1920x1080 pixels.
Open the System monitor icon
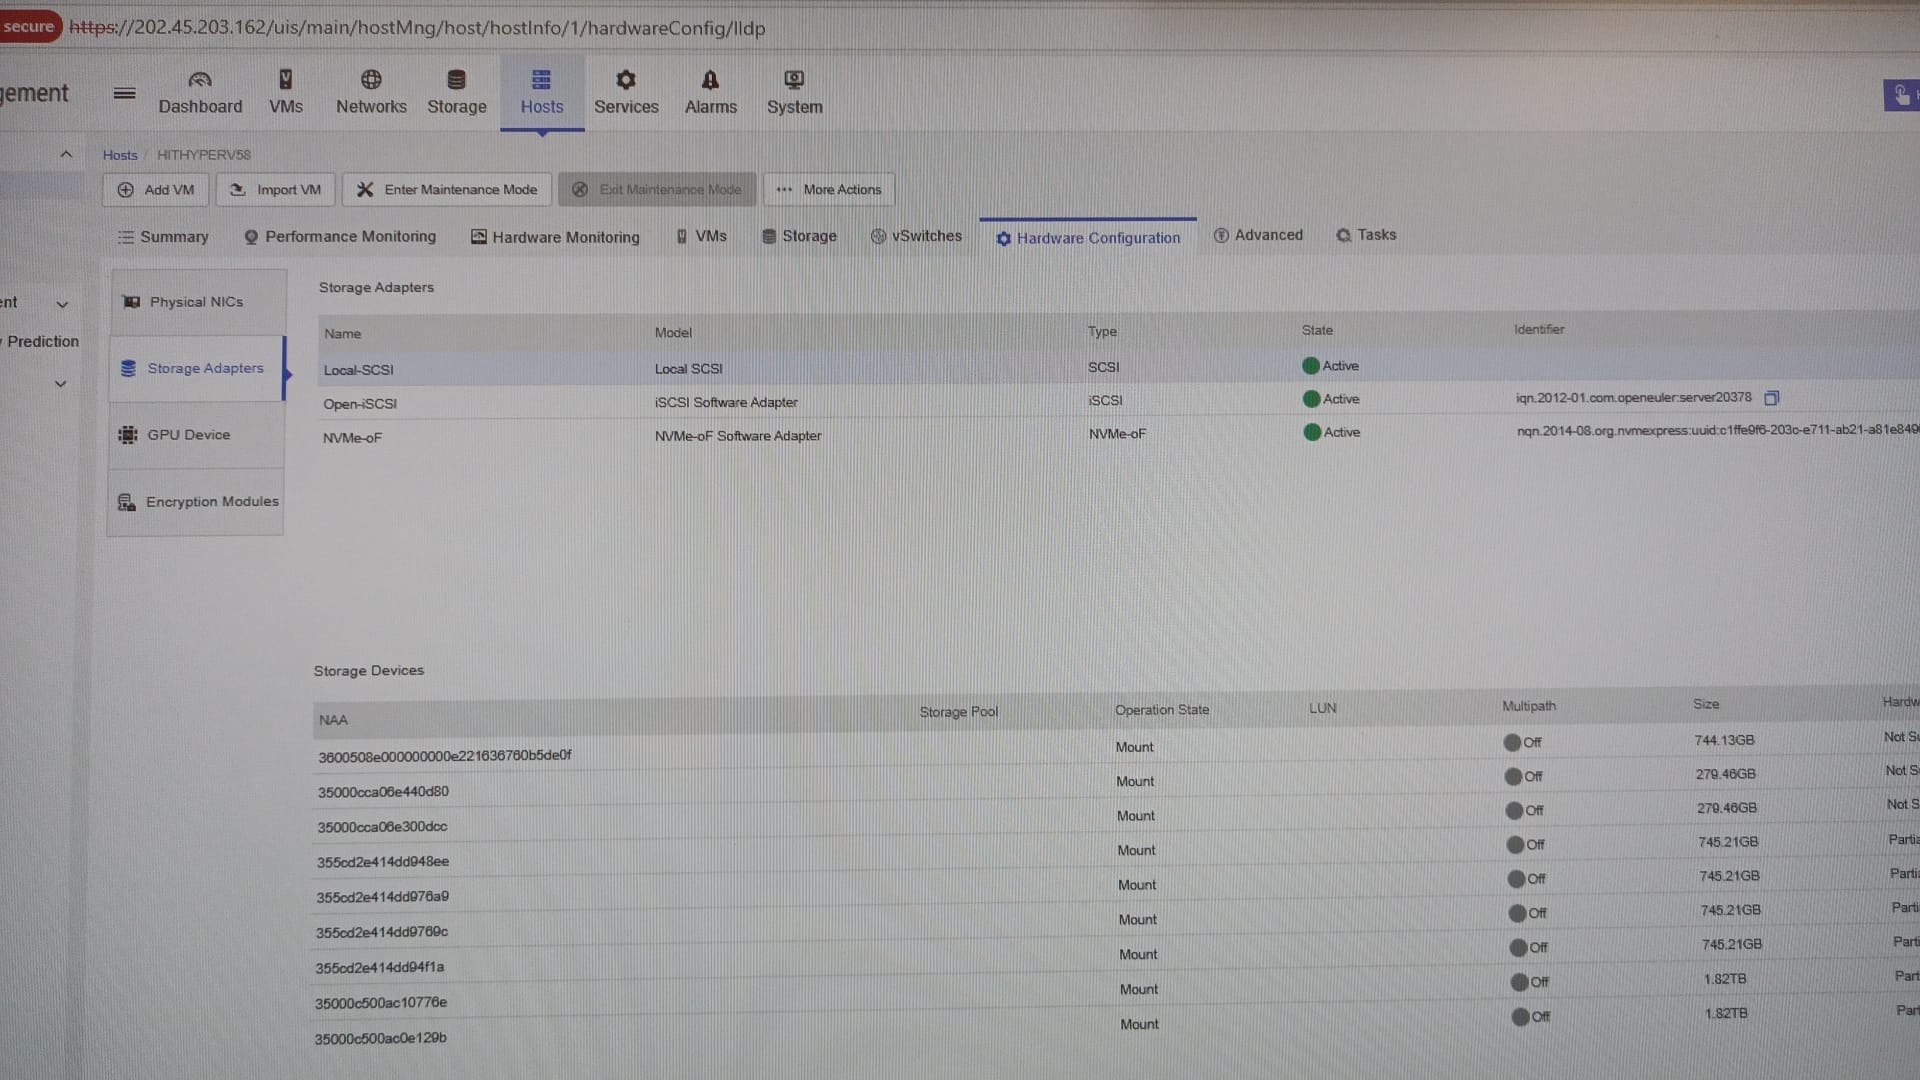[794, 80]
